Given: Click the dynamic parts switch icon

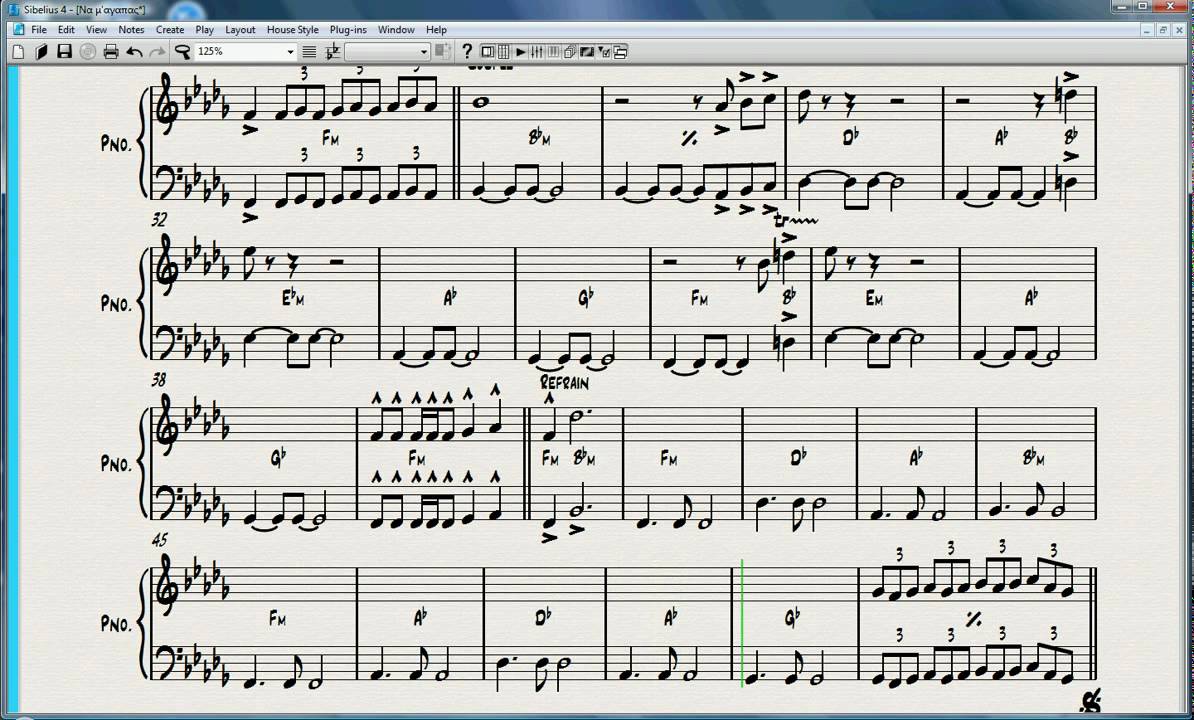Looking at the screenshot, I should [442, 52].
